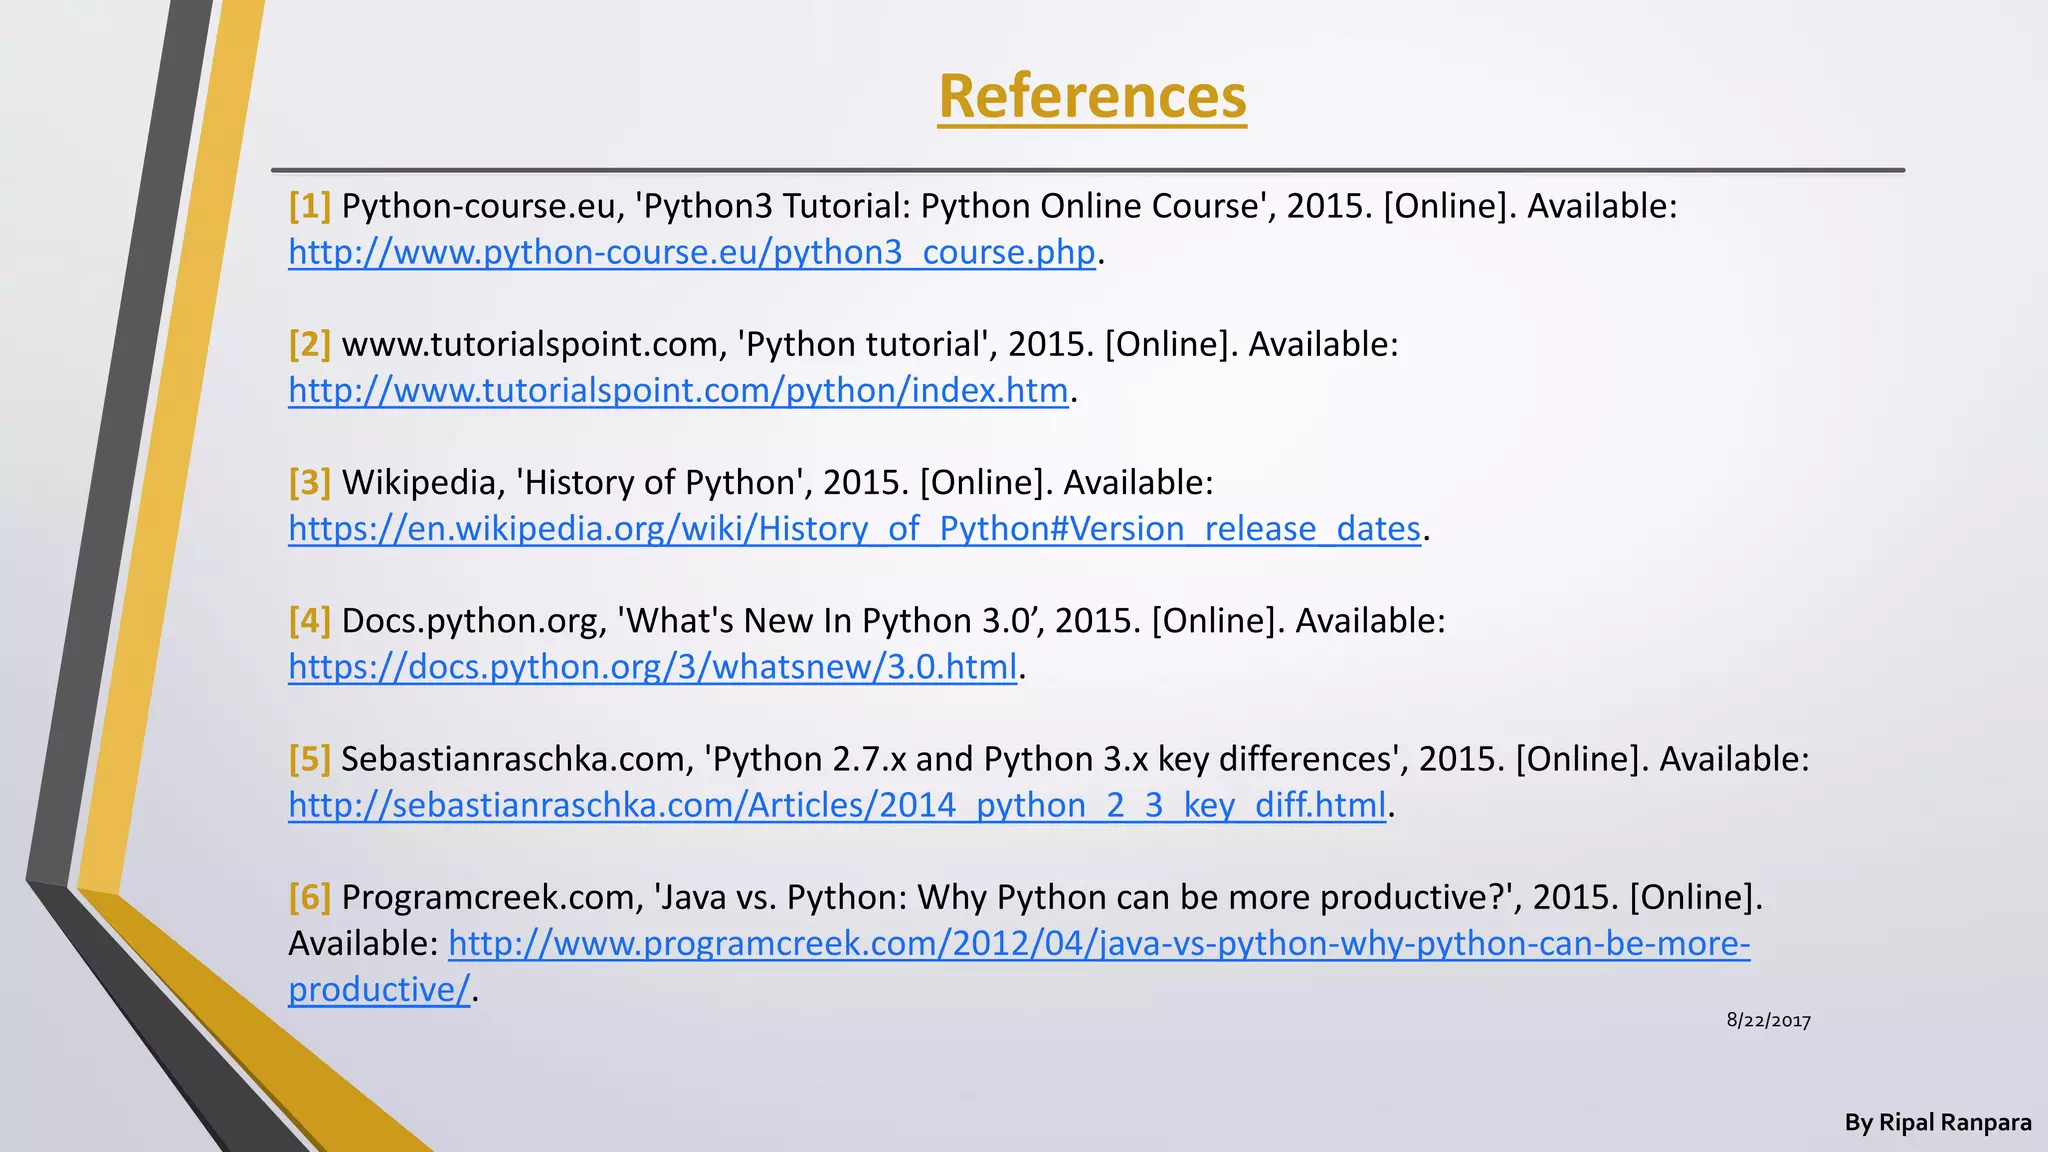
Task: Click the References slide title
Action: click(1092, 97)
